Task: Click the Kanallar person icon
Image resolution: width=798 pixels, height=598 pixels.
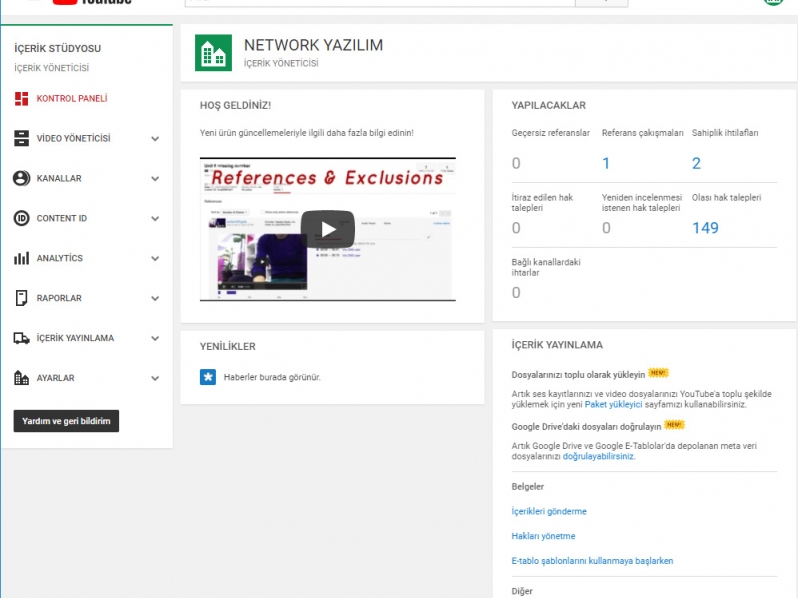Action: coord(21,178)
